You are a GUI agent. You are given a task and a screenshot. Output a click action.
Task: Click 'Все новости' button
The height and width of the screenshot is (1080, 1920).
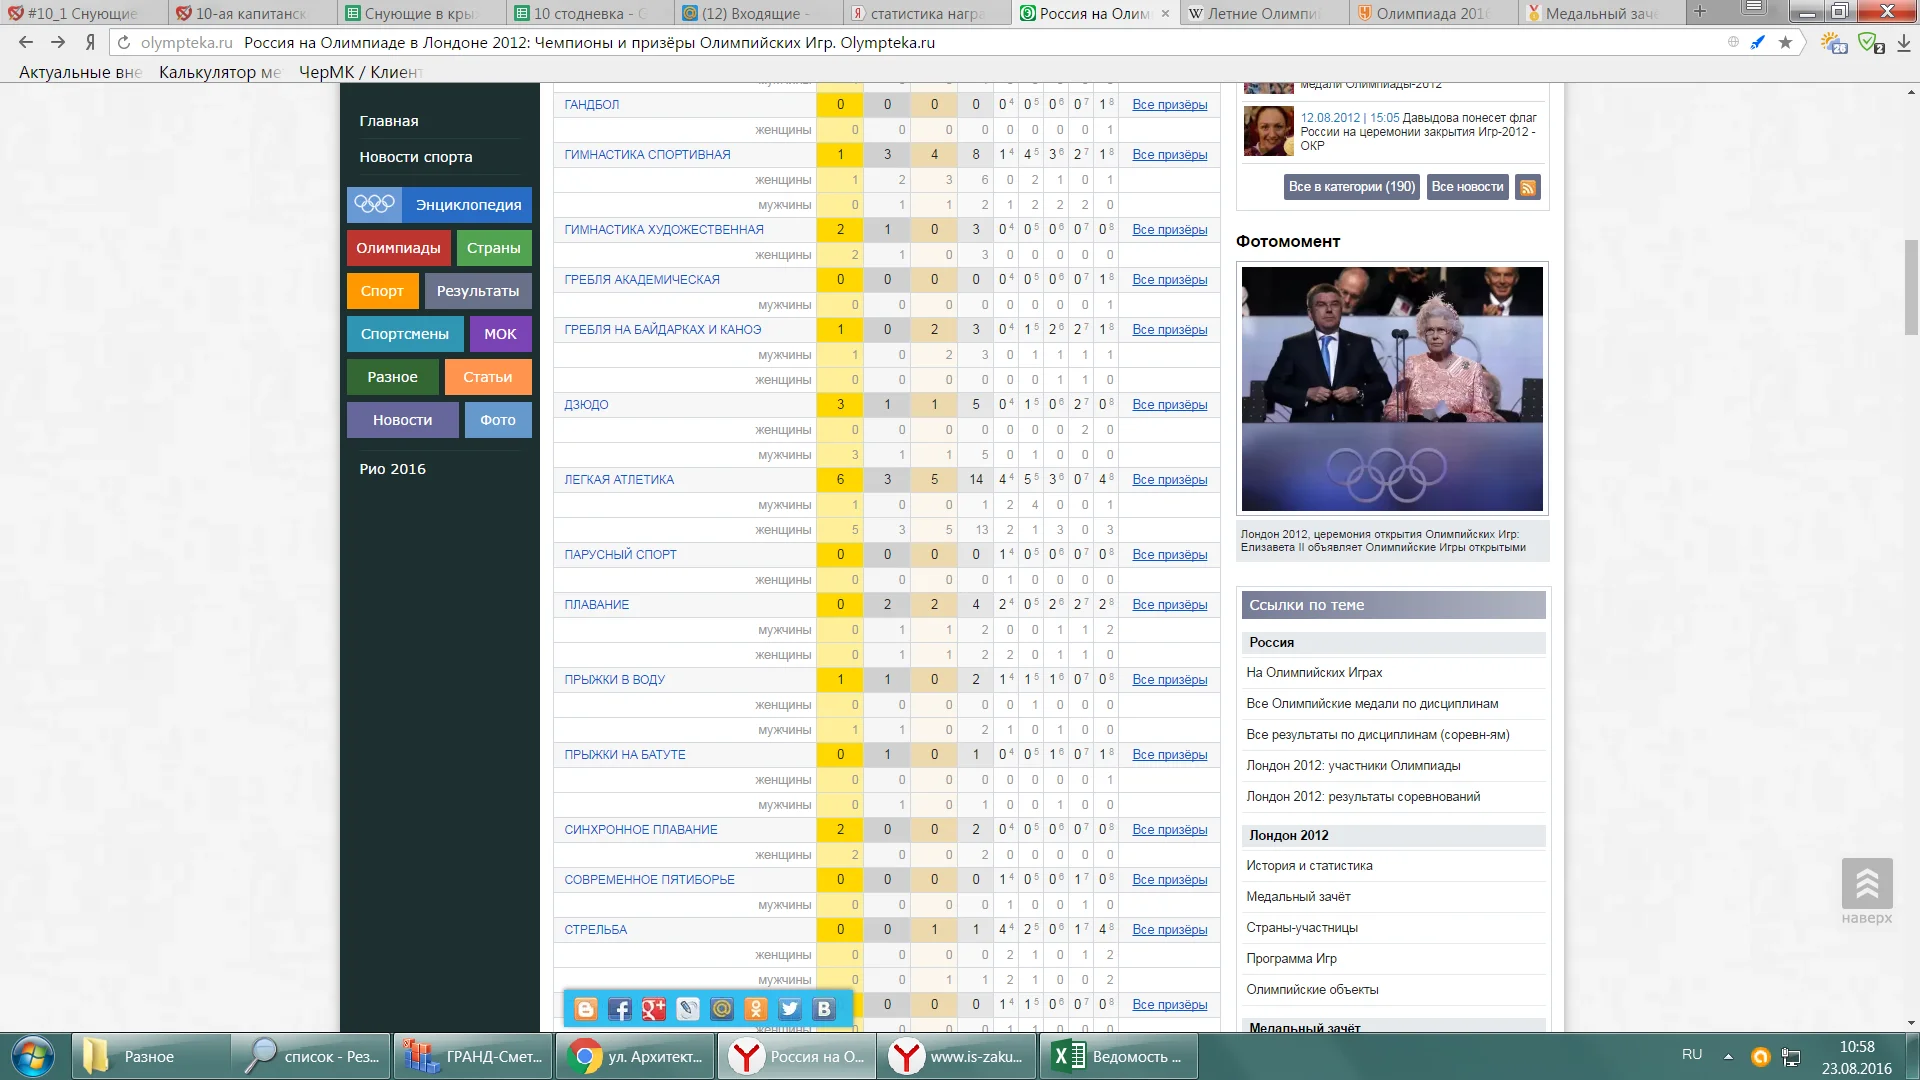click(1467, 187)
